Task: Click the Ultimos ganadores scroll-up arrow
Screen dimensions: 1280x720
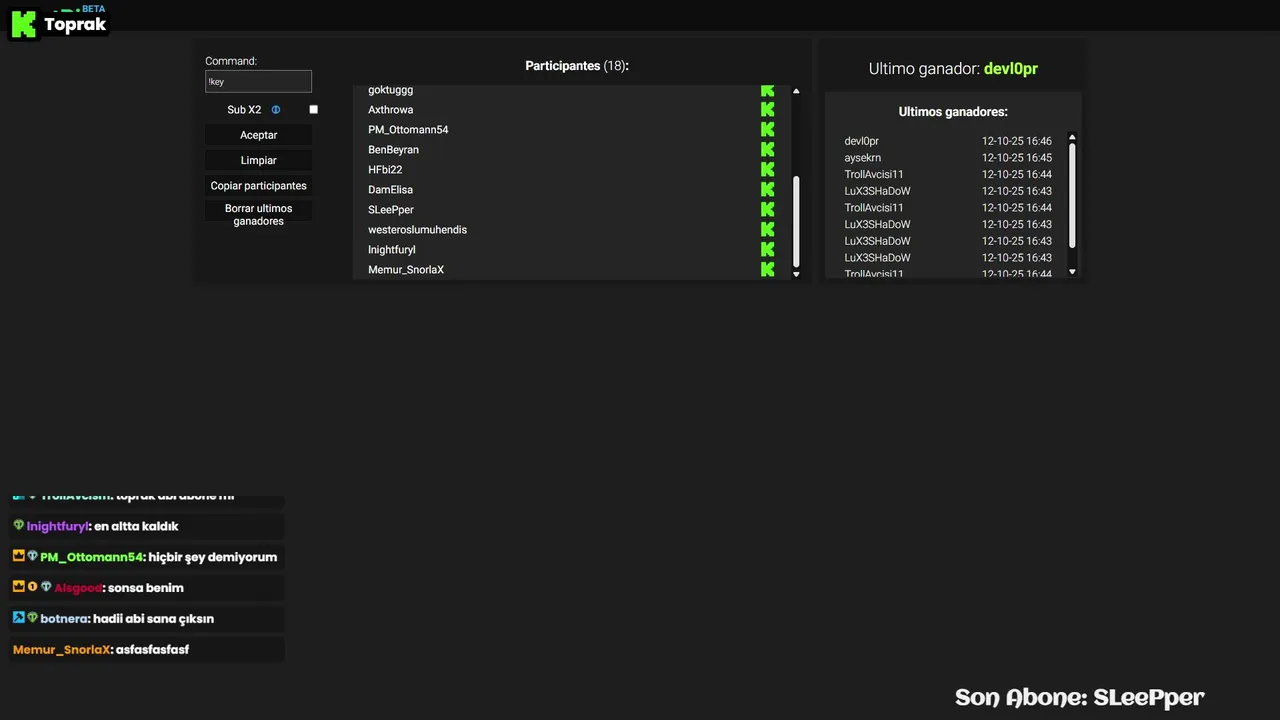Action: [x=1072, y=138]
